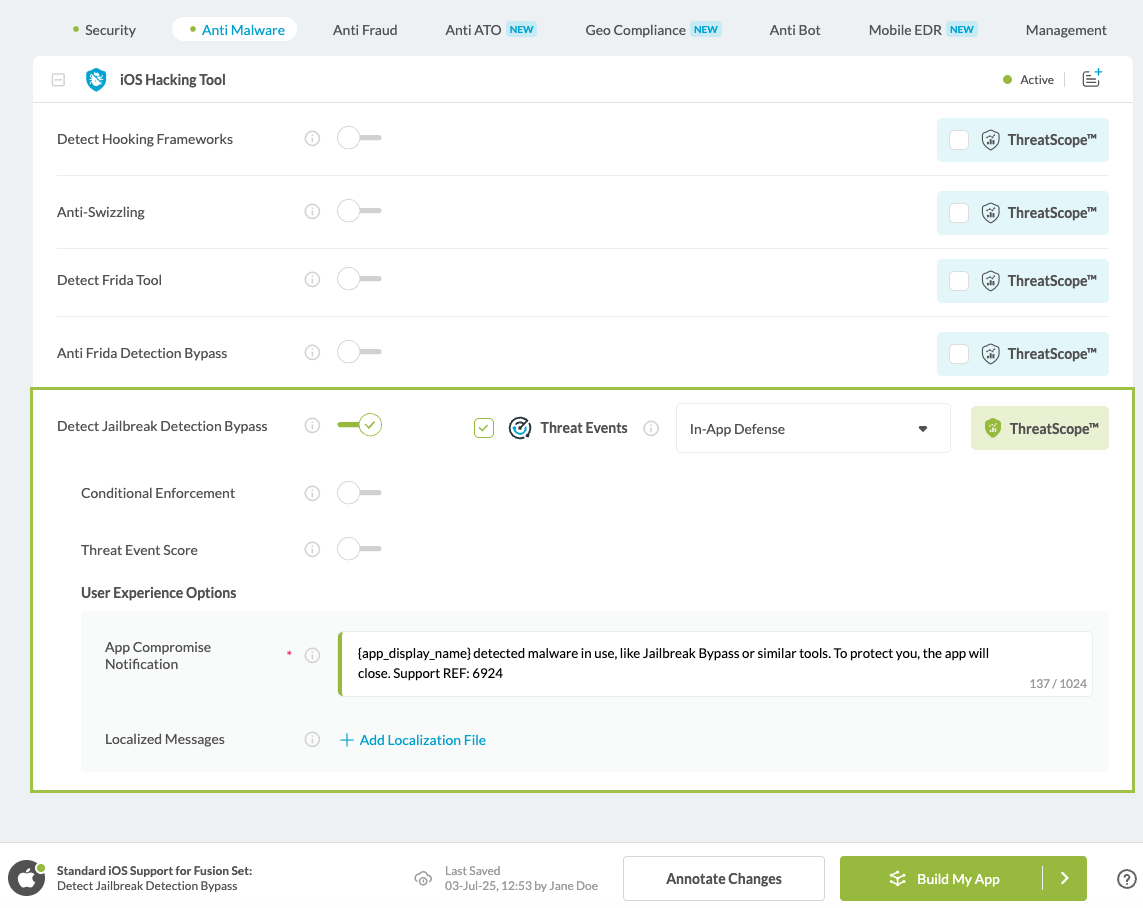Click info icon next to Detect Hooking Frameworks
The image size is (1143, 908).
tap(312, 139)
